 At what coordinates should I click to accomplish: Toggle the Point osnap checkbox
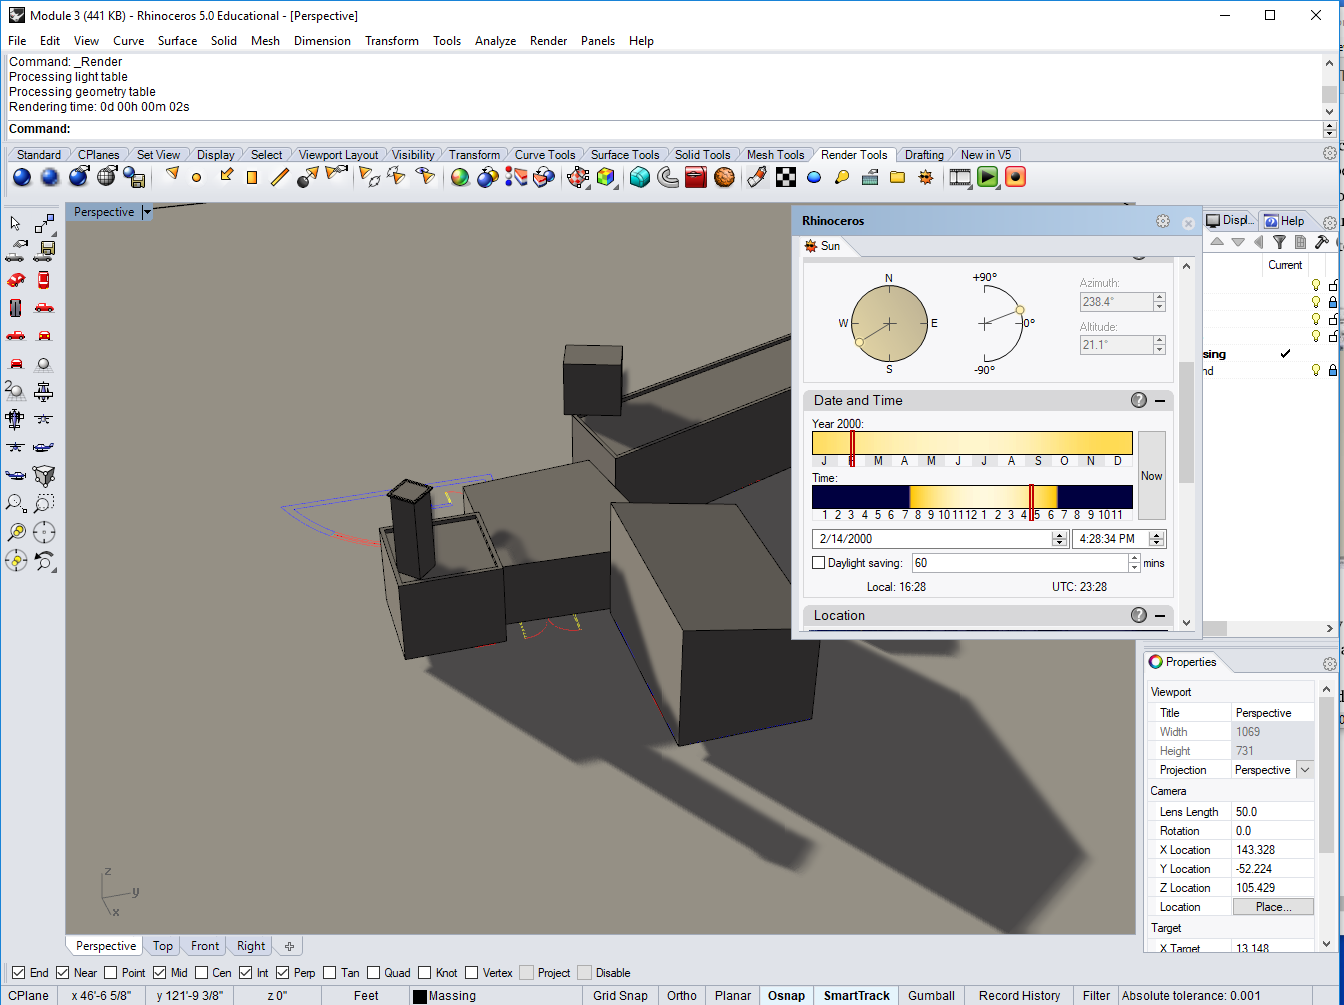tap(110, 972)
